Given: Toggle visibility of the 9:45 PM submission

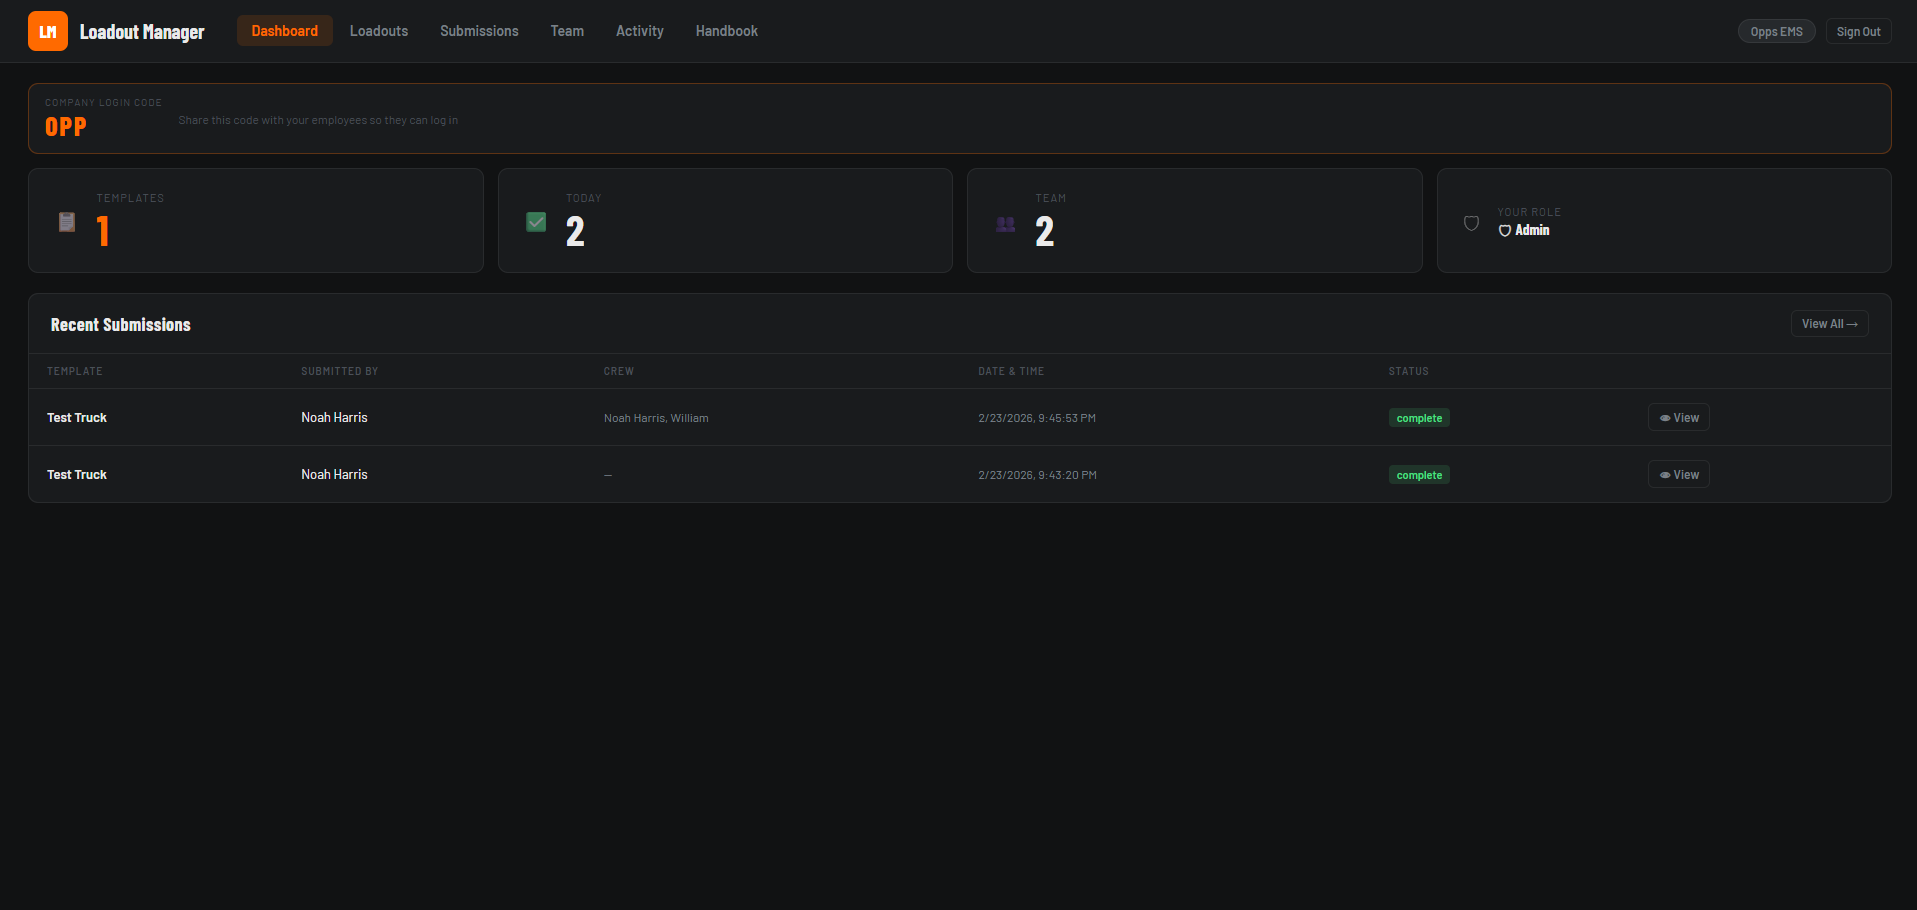Looking at the screenshot, I should tap(1678, 417).
